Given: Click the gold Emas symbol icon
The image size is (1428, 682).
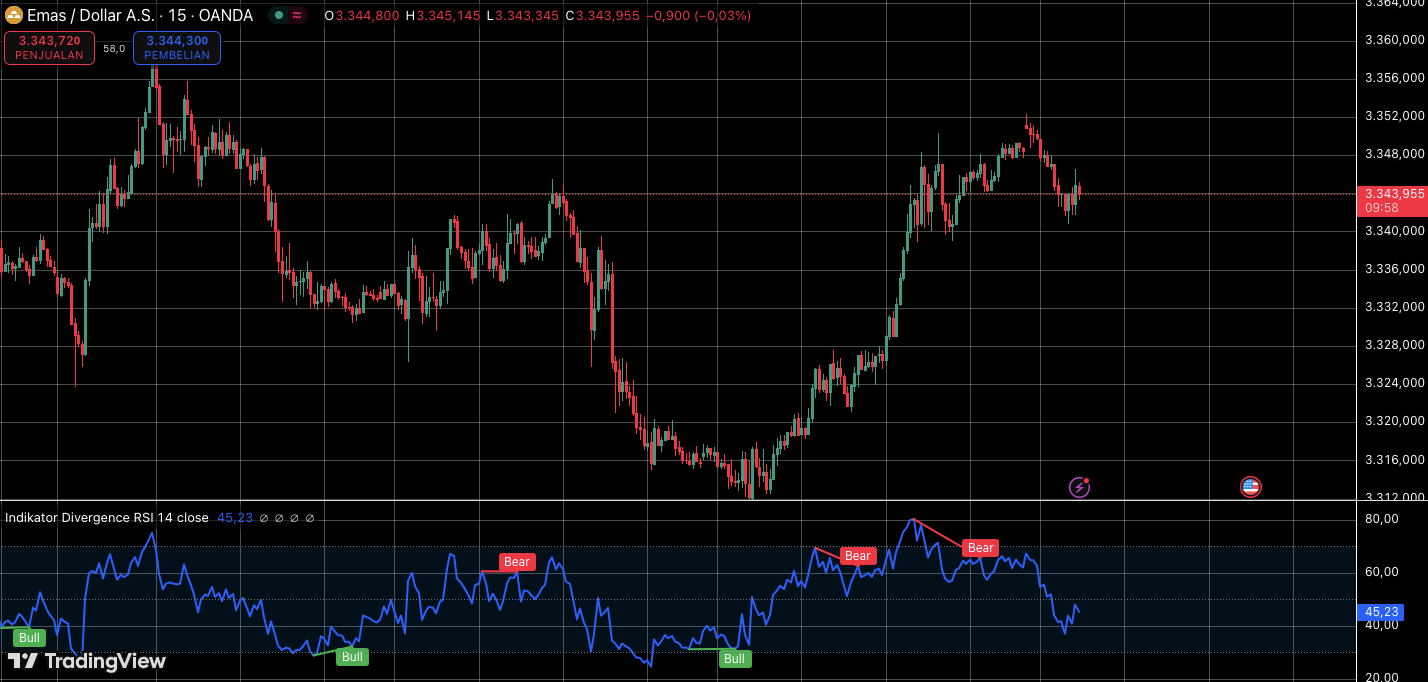Looking at the screenshot, I should (x=15, y=16).
